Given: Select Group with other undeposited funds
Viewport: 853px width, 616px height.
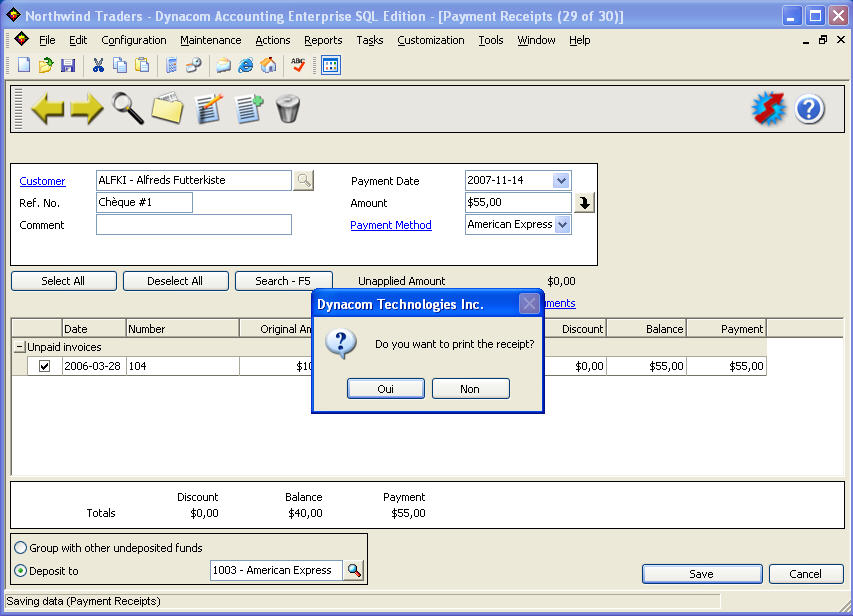Looking at the screenshot, I should point(21,547).
